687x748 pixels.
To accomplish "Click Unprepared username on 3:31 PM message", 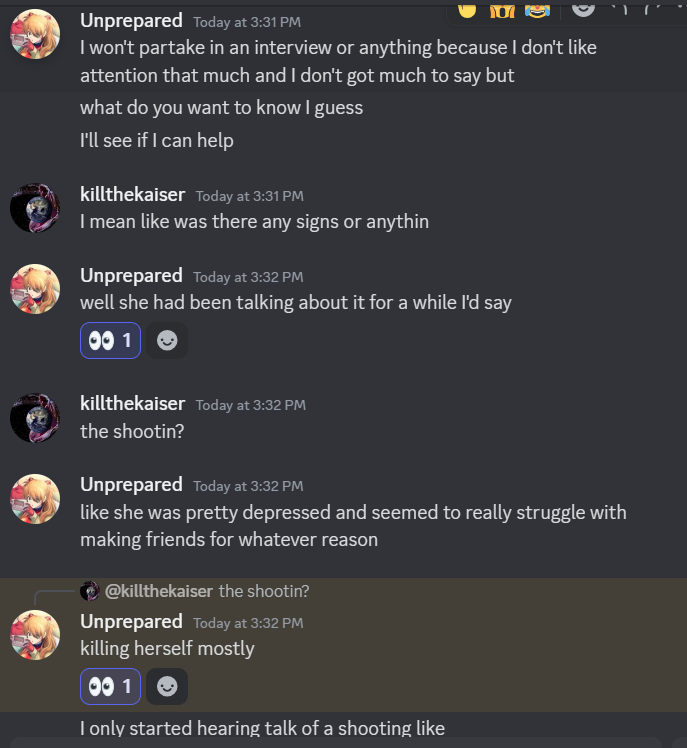I will point(131,21).
